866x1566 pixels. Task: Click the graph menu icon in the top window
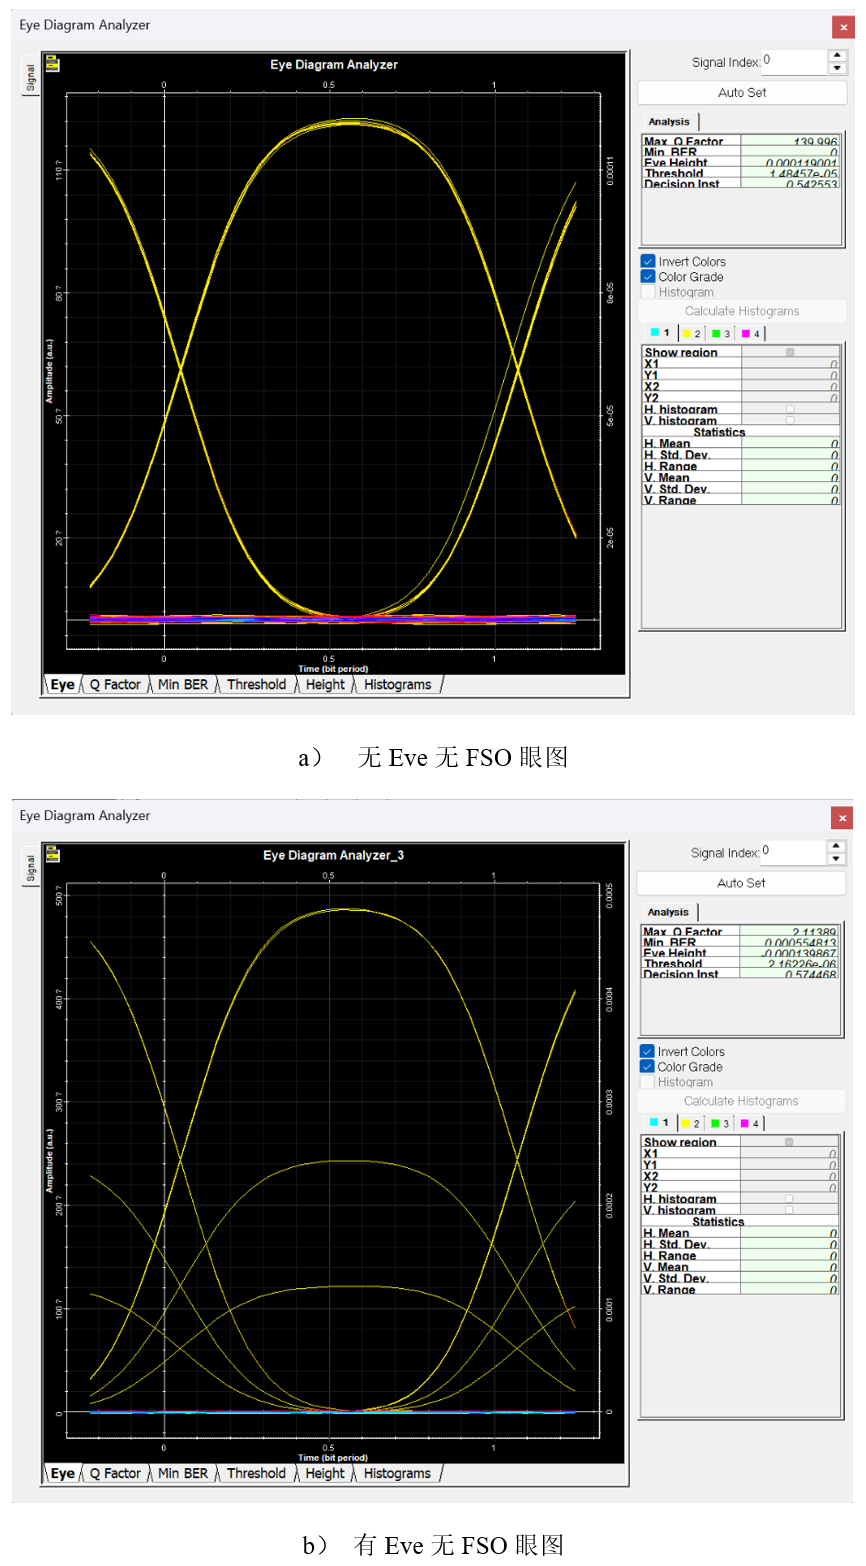pos(53,65)
